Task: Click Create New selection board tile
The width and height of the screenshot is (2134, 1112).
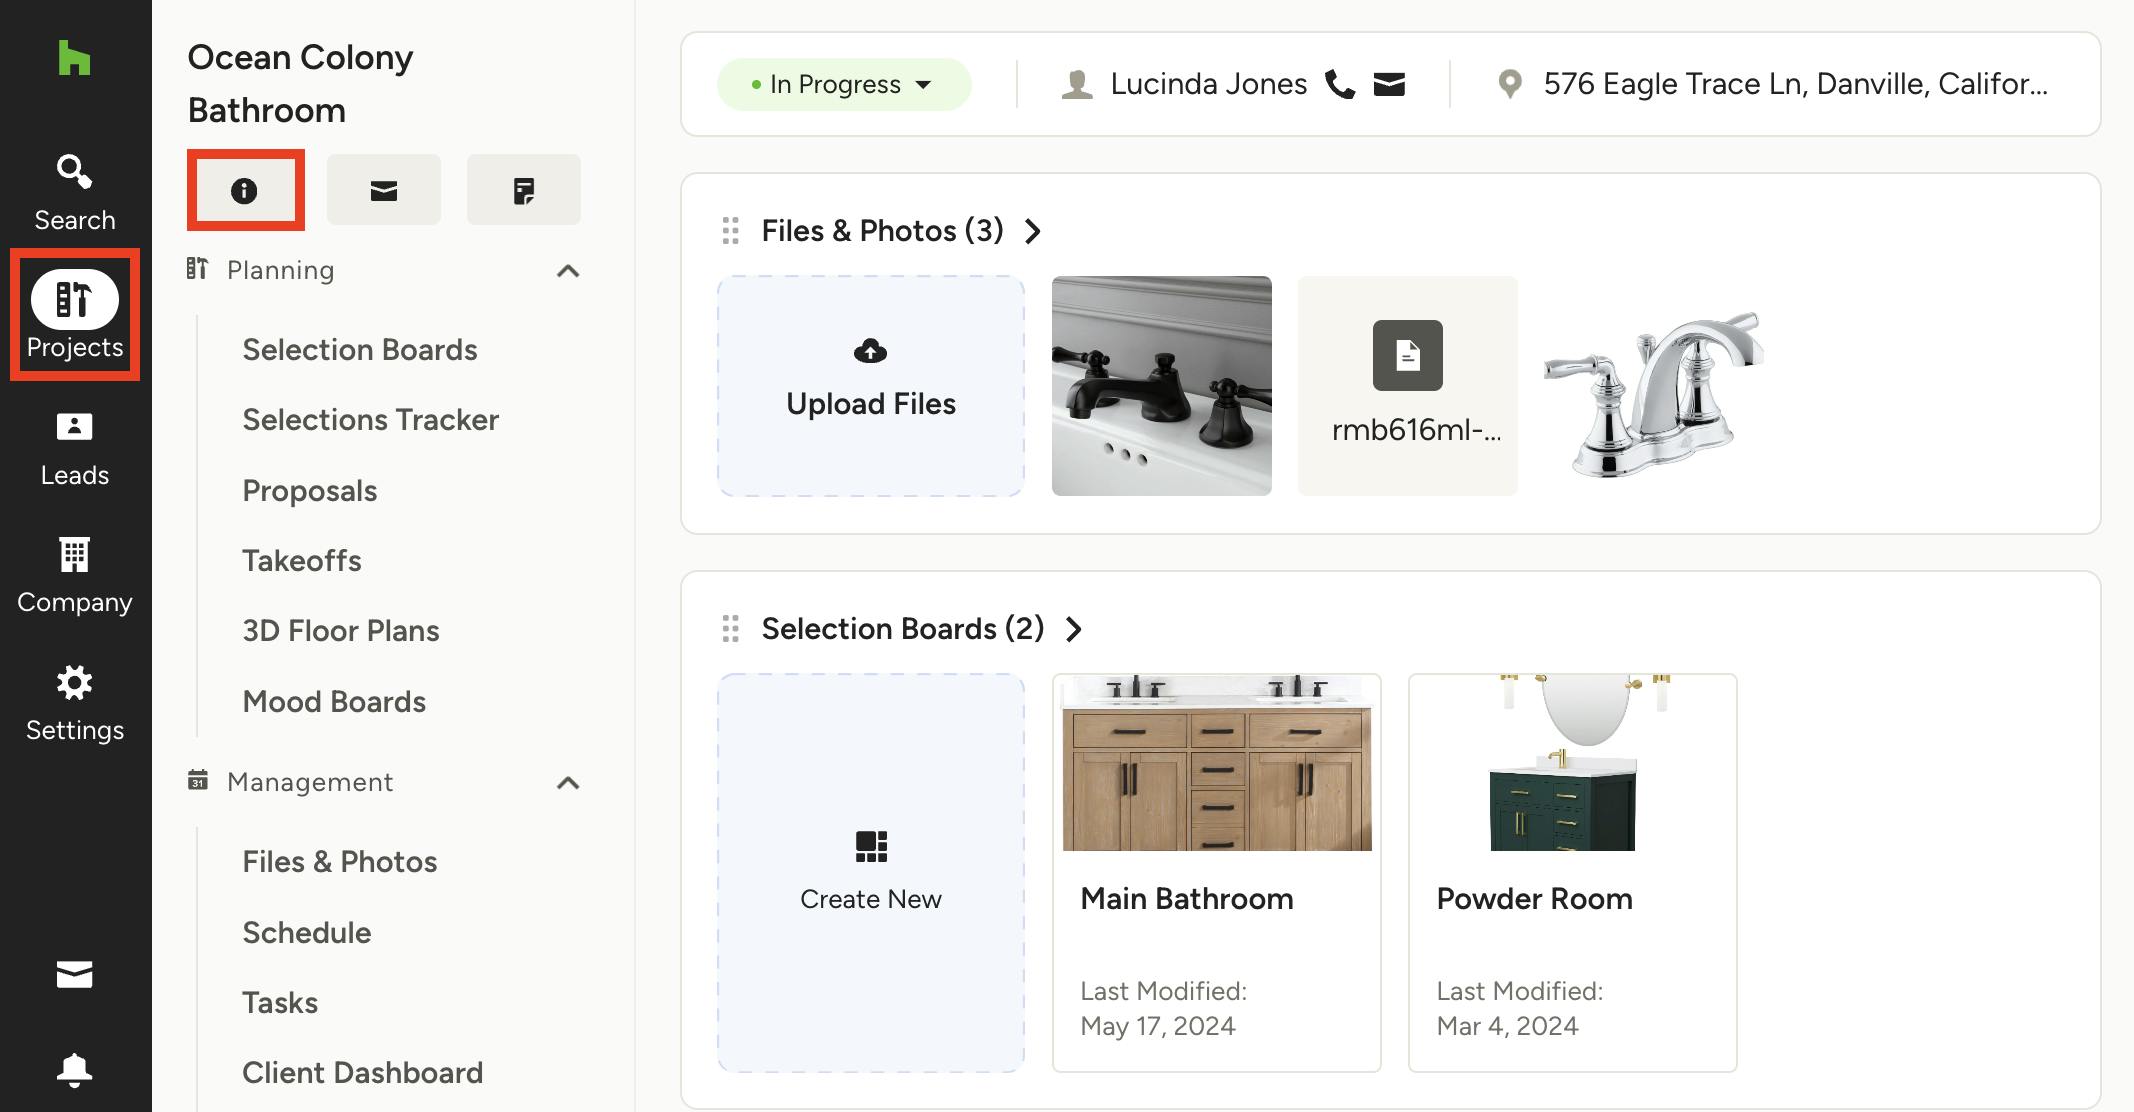Action: pyautogui.click(x=871, y=873)
